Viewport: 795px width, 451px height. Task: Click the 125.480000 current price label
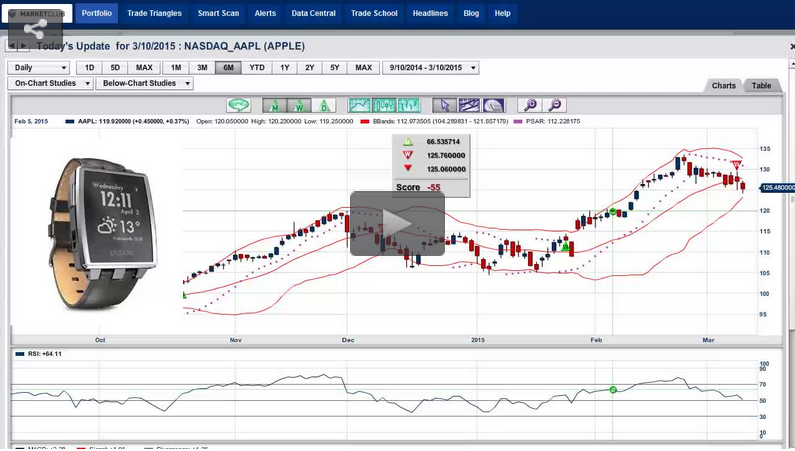[x=777, y=188]
